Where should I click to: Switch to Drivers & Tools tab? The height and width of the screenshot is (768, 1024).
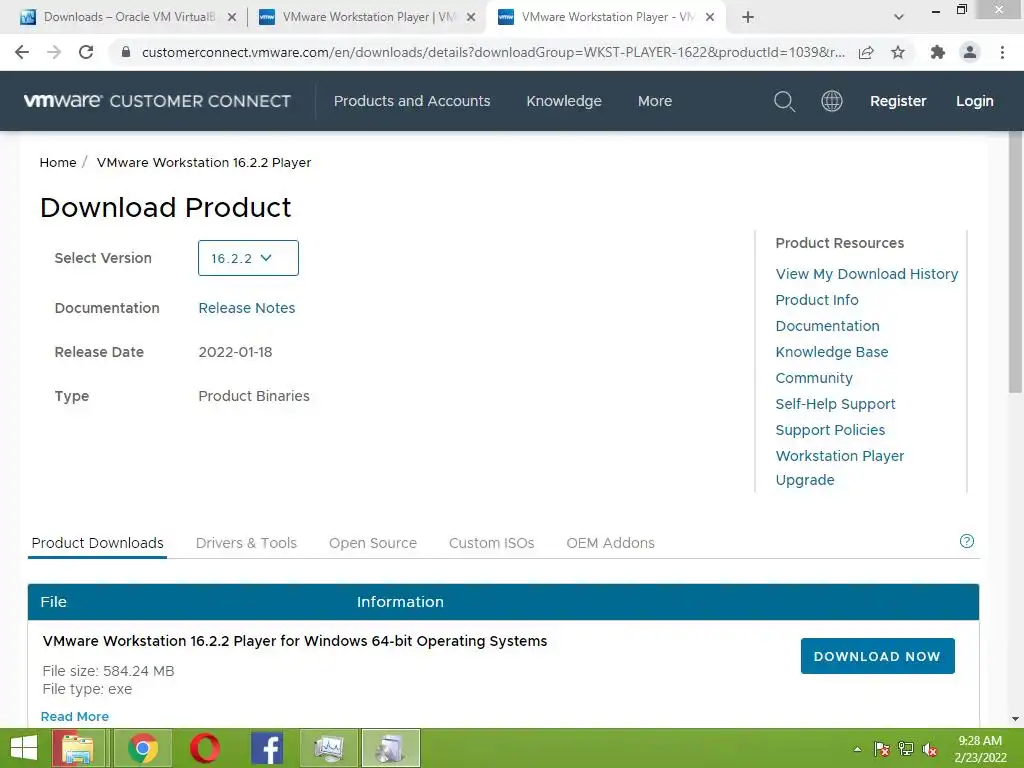246,543
